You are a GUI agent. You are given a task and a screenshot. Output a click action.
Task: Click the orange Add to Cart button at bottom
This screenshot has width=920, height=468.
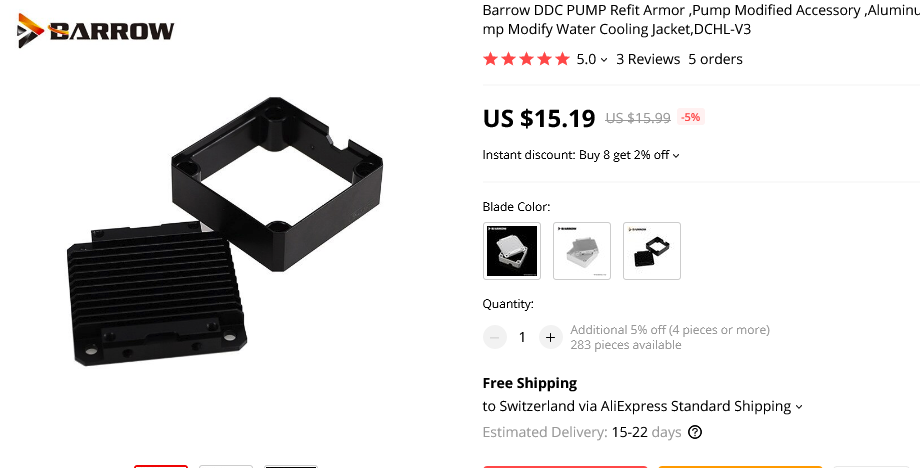(739, 467)
